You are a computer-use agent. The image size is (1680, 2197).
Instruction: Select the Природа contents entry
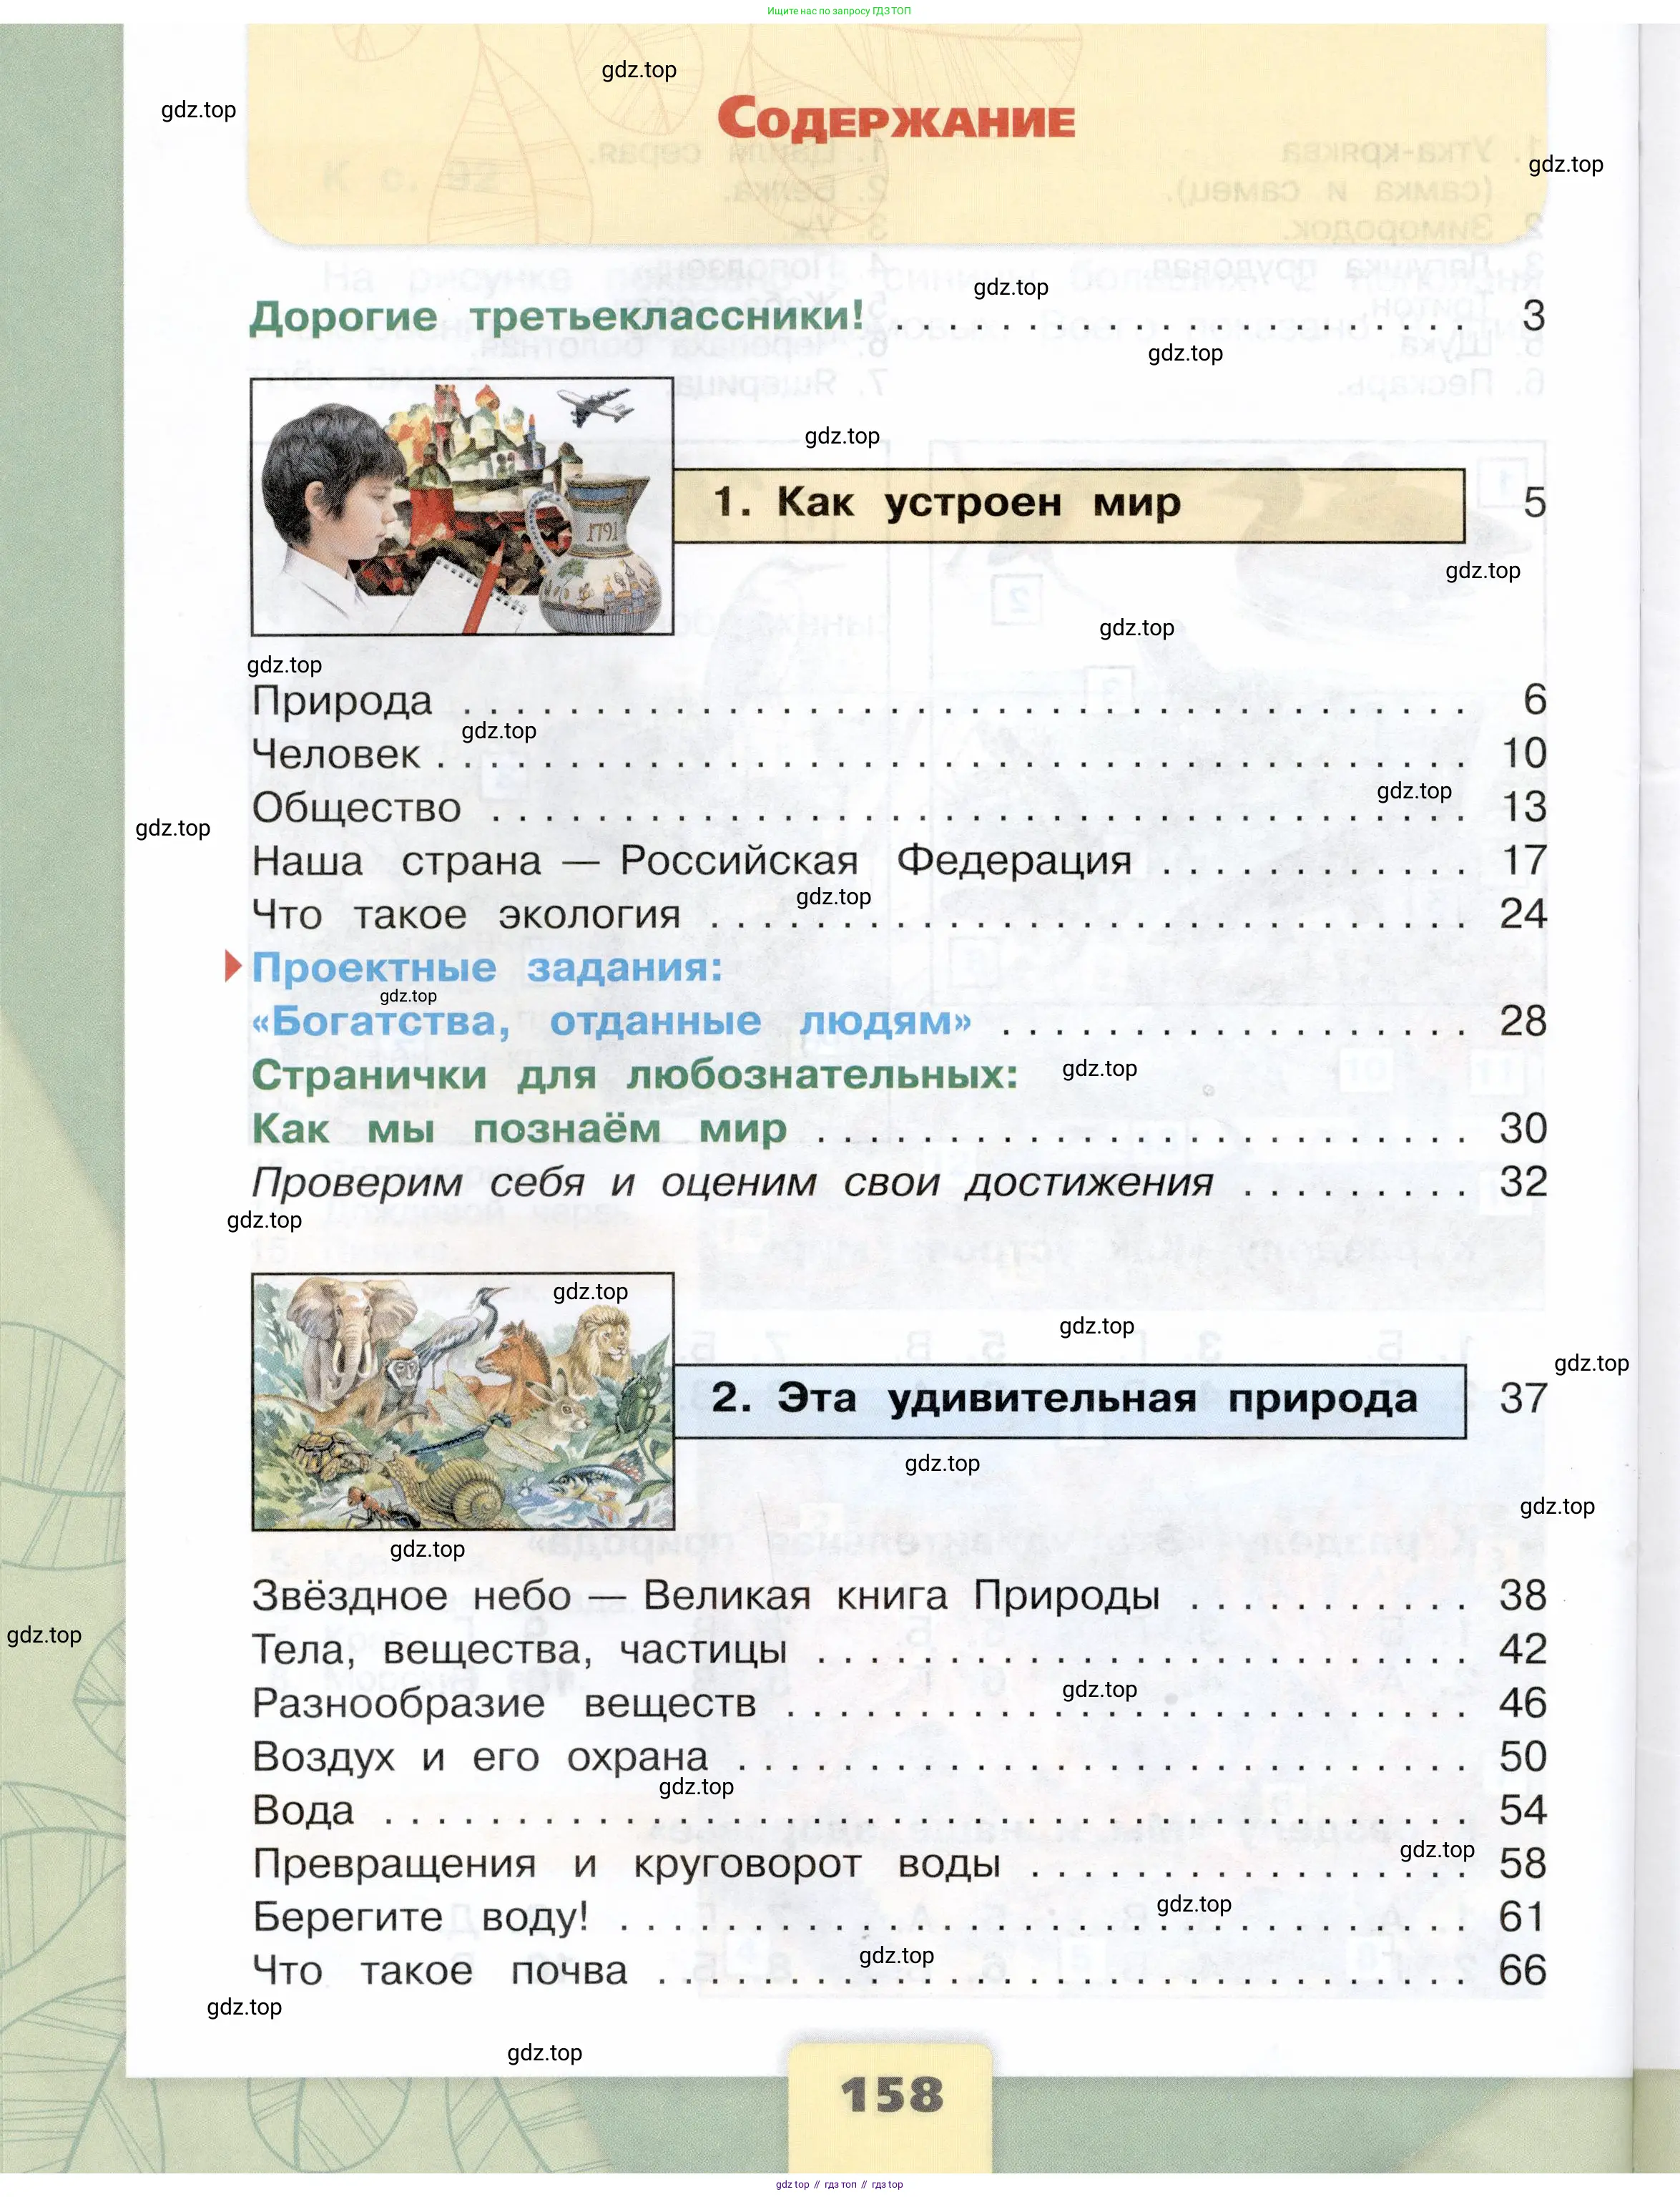click(342, 701)
